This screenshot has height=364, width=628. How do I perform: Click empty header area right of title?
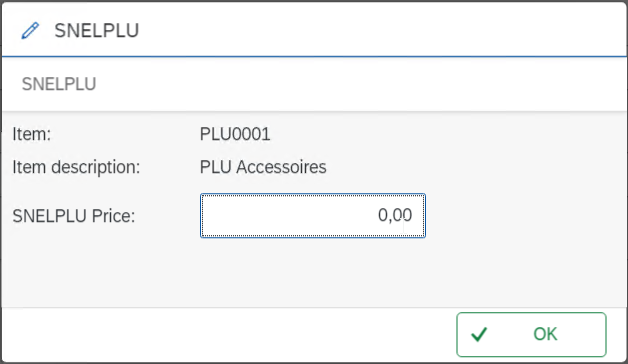coord(380,30)
